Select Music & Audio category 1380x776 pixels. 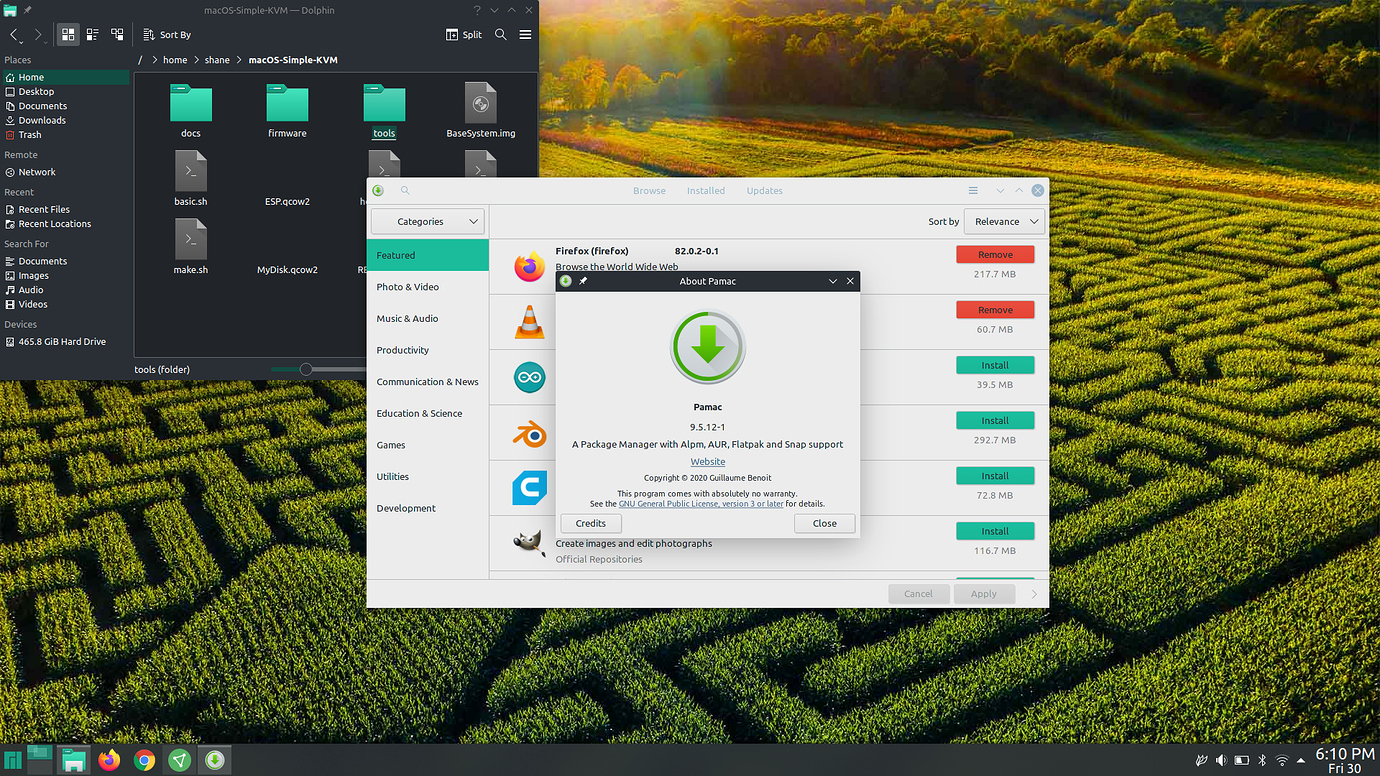coord(428,318)
